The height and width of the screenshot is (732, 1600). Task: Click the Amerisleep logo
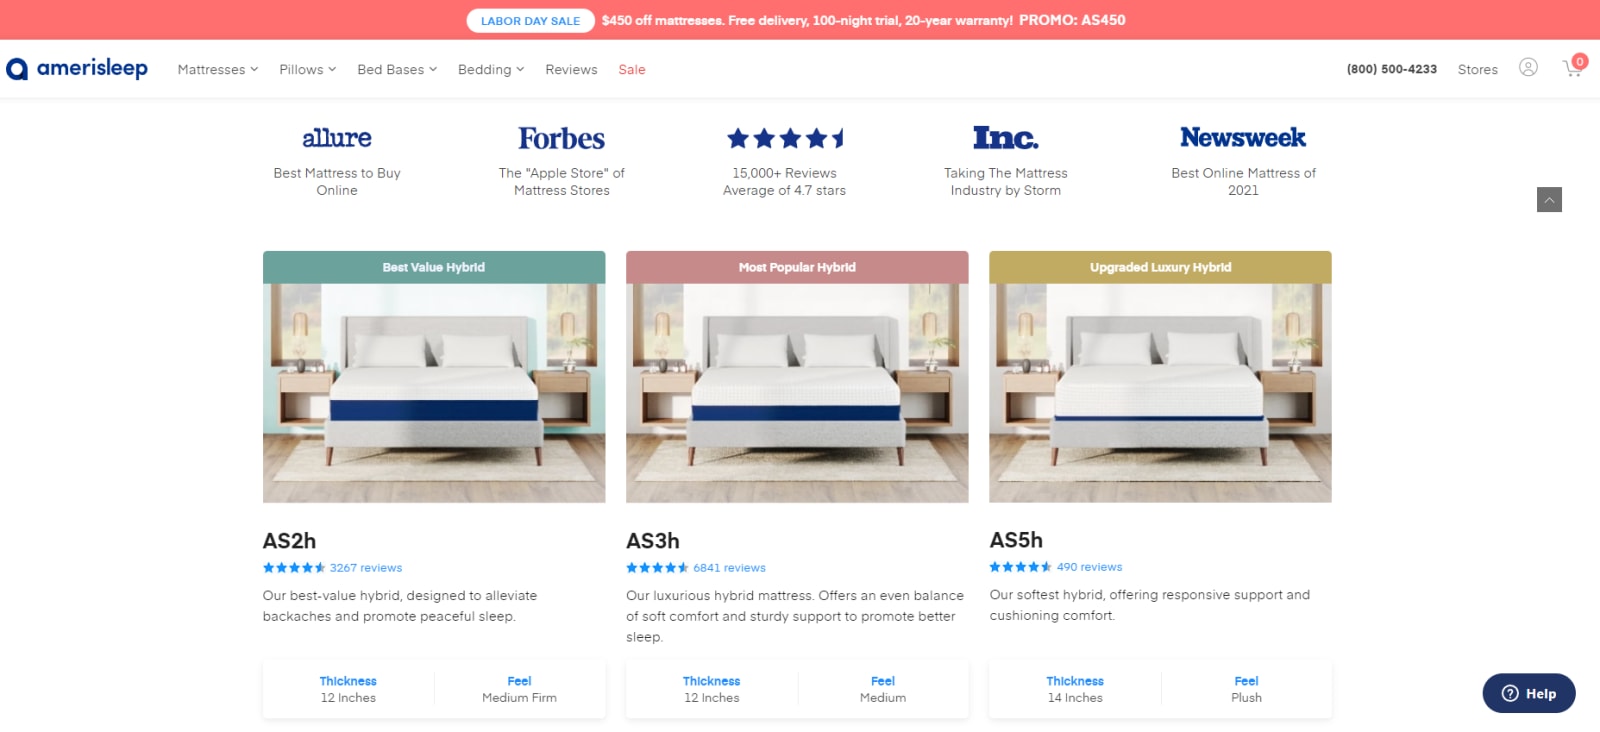[77, 68]
